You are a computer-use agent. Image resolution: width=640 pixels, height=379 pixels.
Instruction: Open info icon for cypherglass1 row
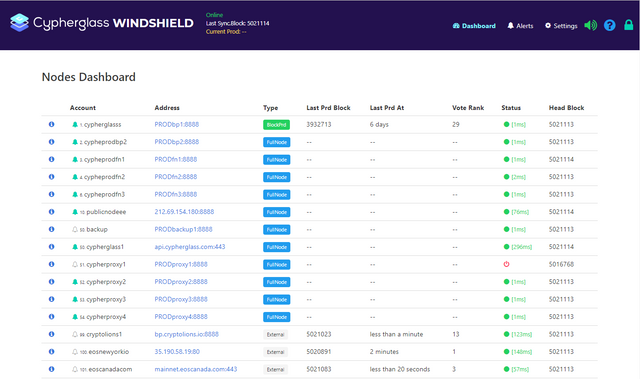(51, 246)
